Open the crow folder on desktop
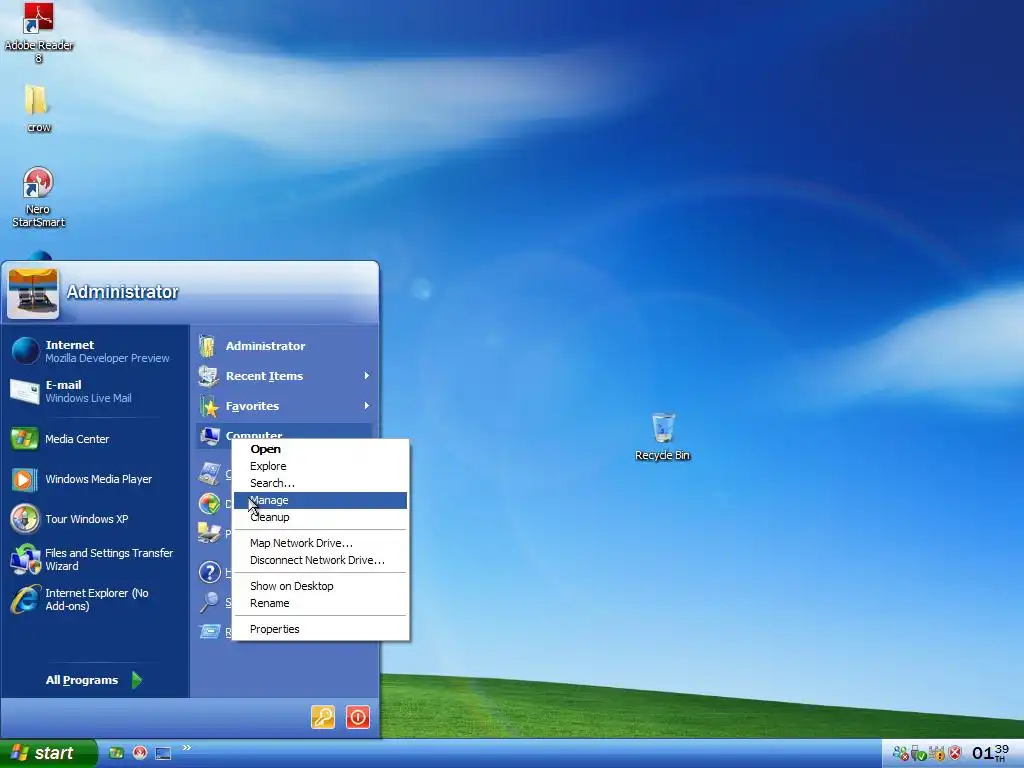This screenshot has height=768, width=1024. pyautogui.click(x=38, y=108)
